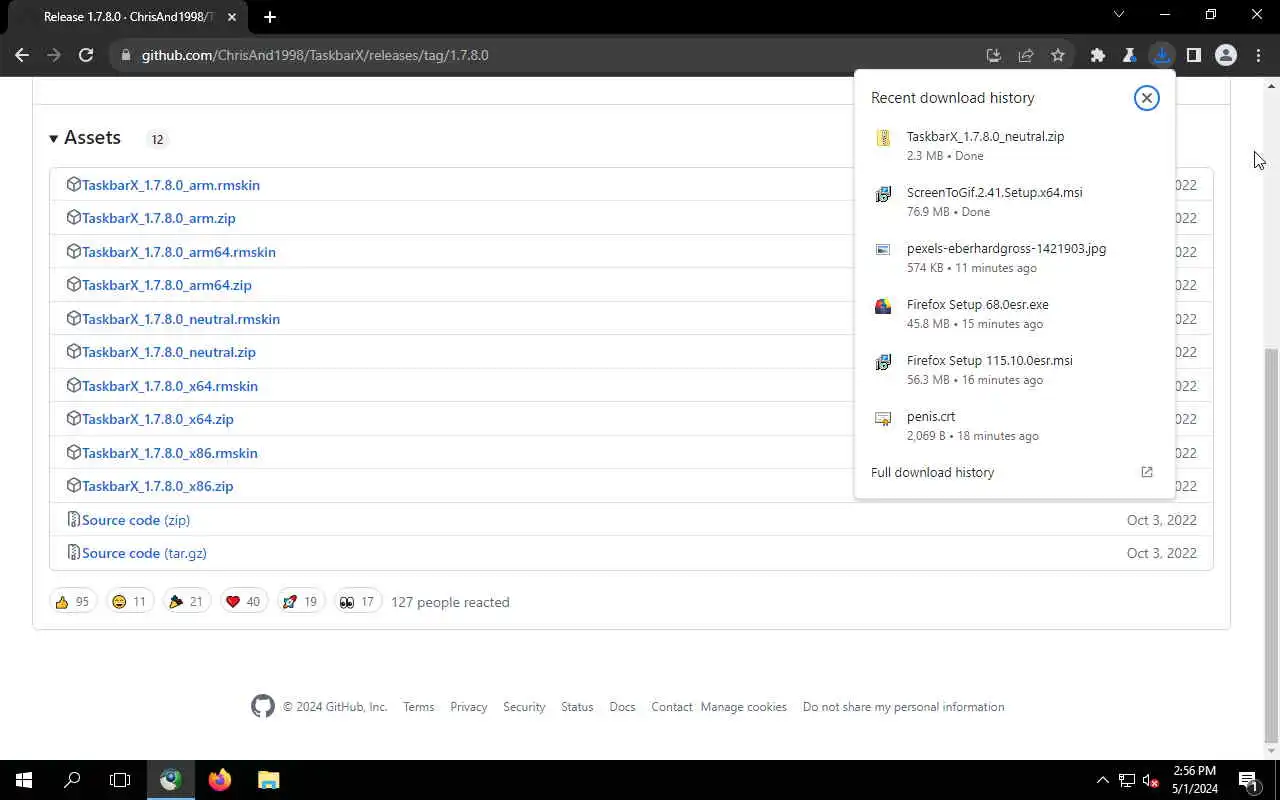The height and width of the screenshot is (800, 1280).
Task: Open Task View on taskbar
Action: [x=120, y=780]
